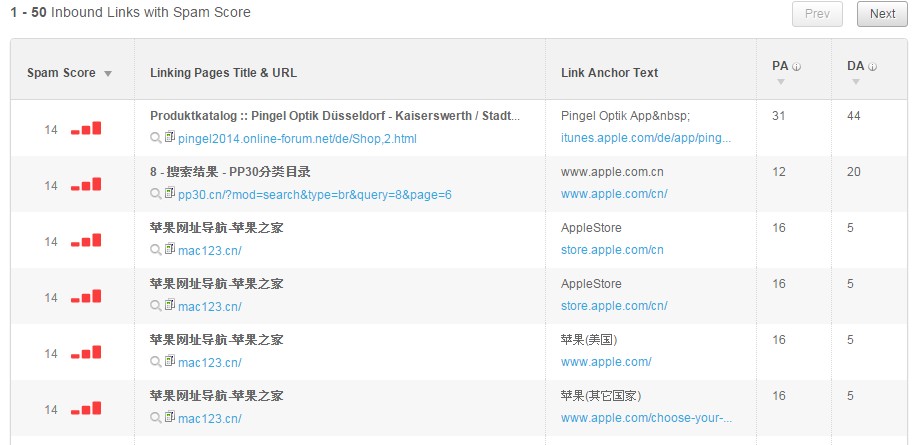Click the info icon next to DA

pos(872,67)
